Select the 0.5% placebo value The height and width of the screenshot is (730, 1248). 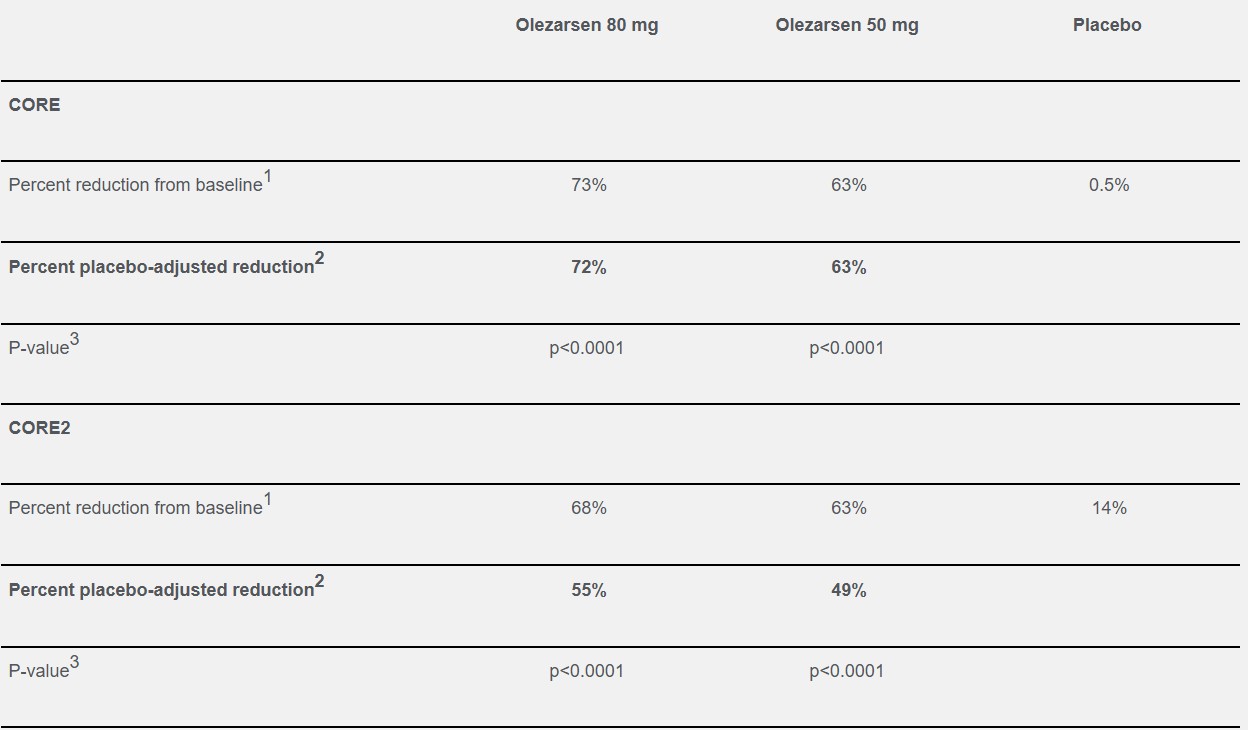[x=1109, y=185]
